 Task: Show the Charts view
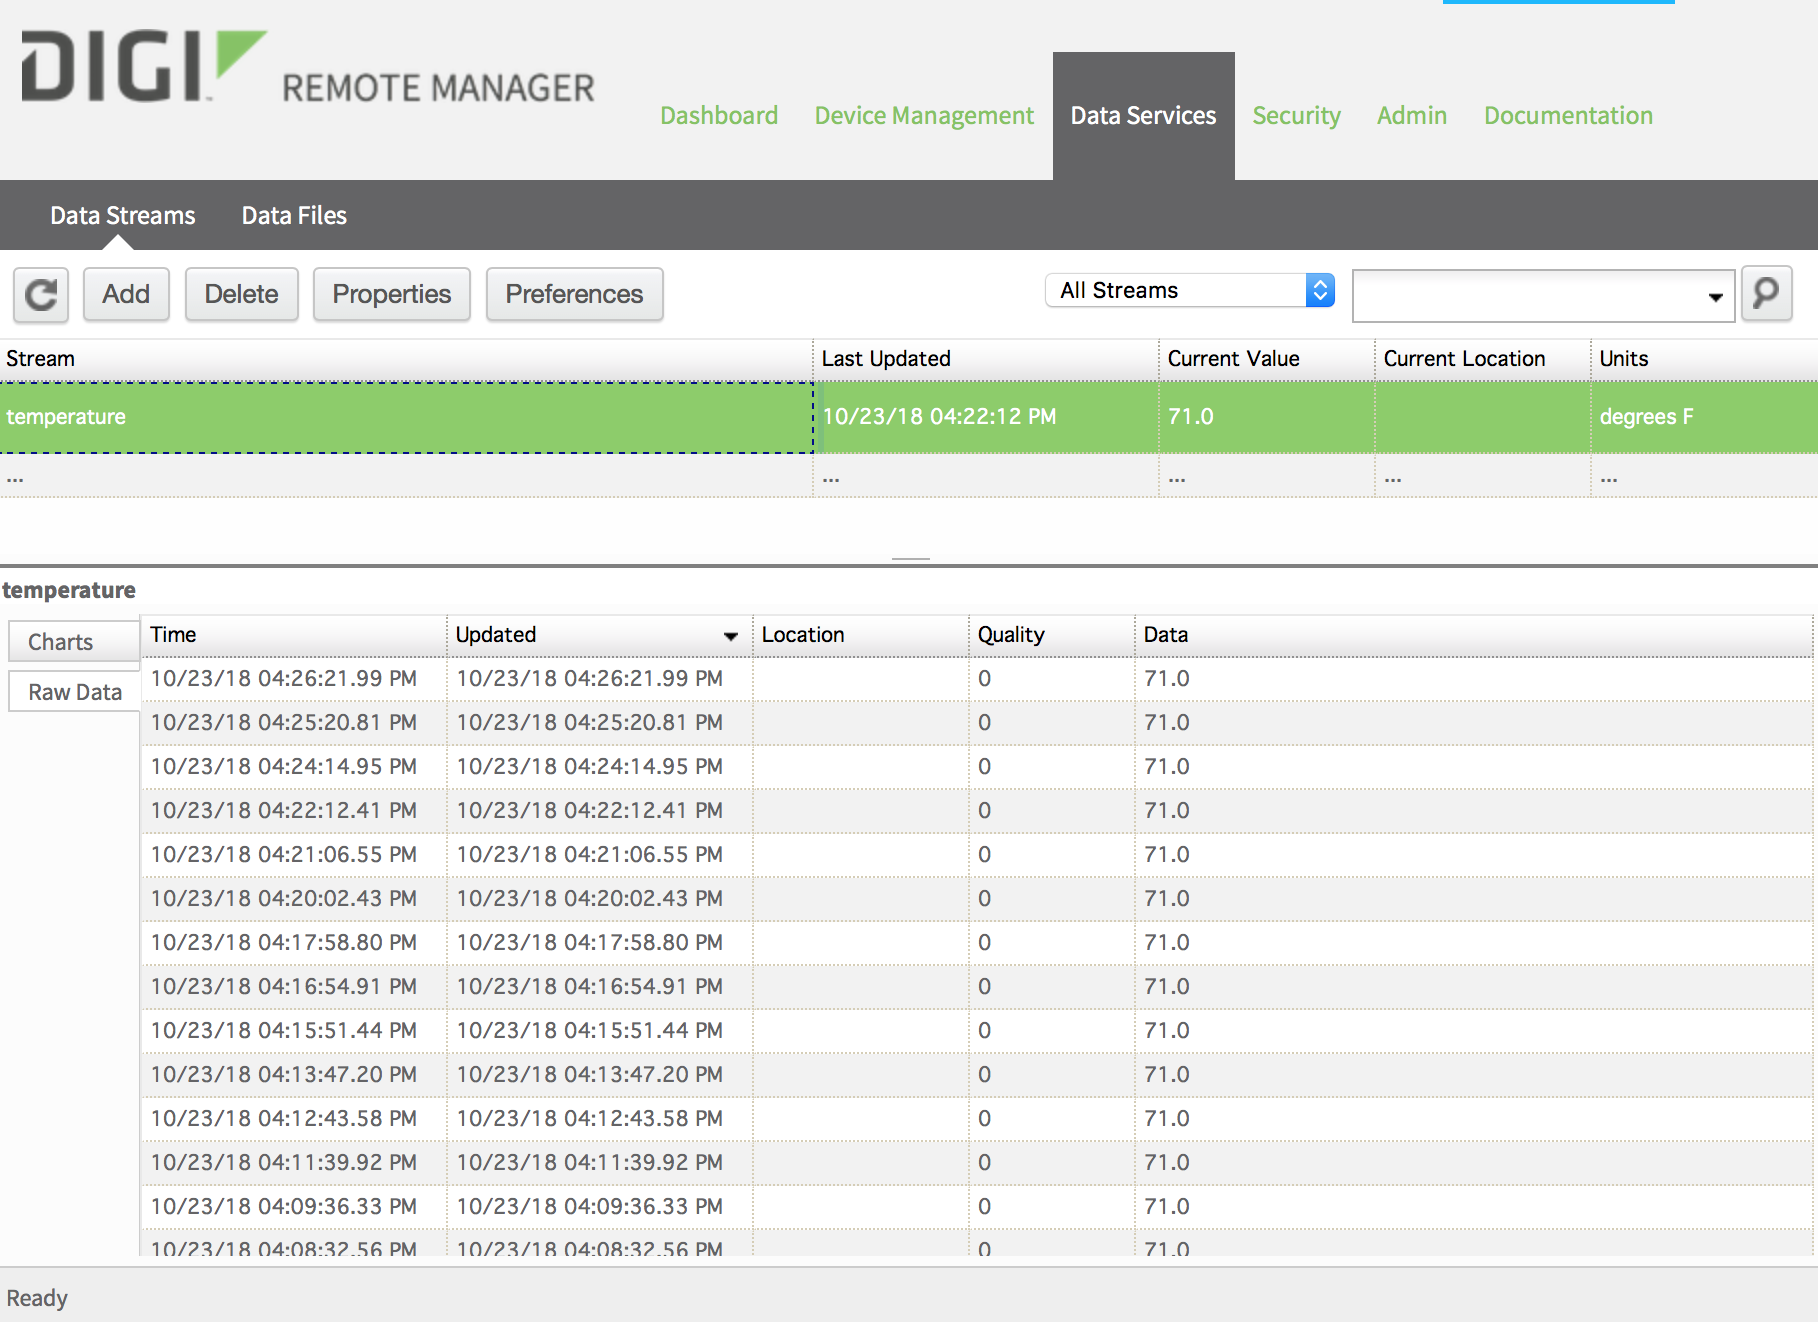[x=74, y=641]
